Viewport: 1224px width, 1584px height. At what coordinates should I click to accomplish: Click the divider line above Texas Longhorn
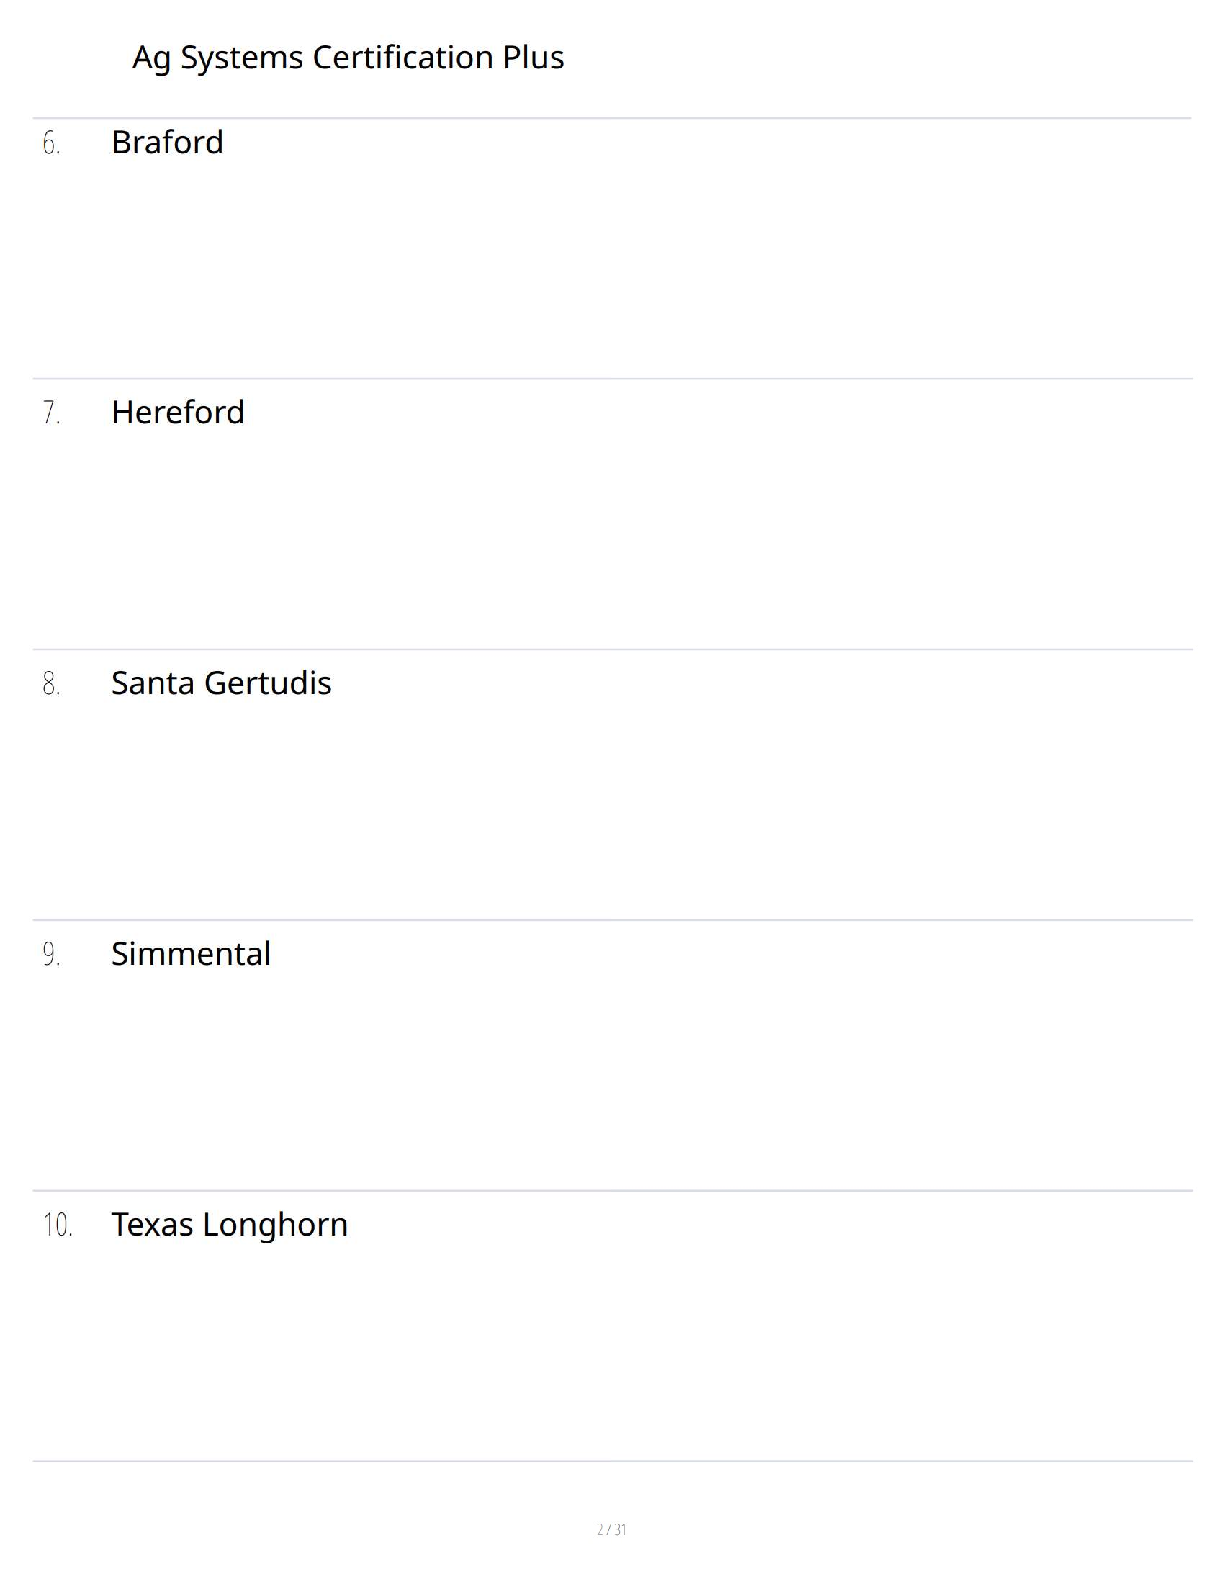pos(612,1190)
